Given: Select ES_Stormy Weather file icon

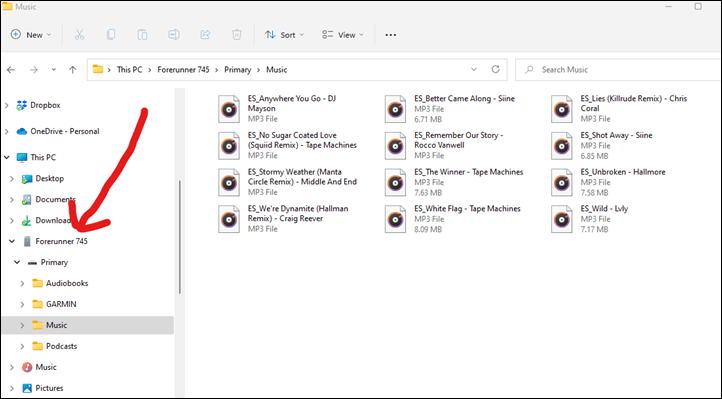Looking at the screenshot, I should [x=229, y=183].
